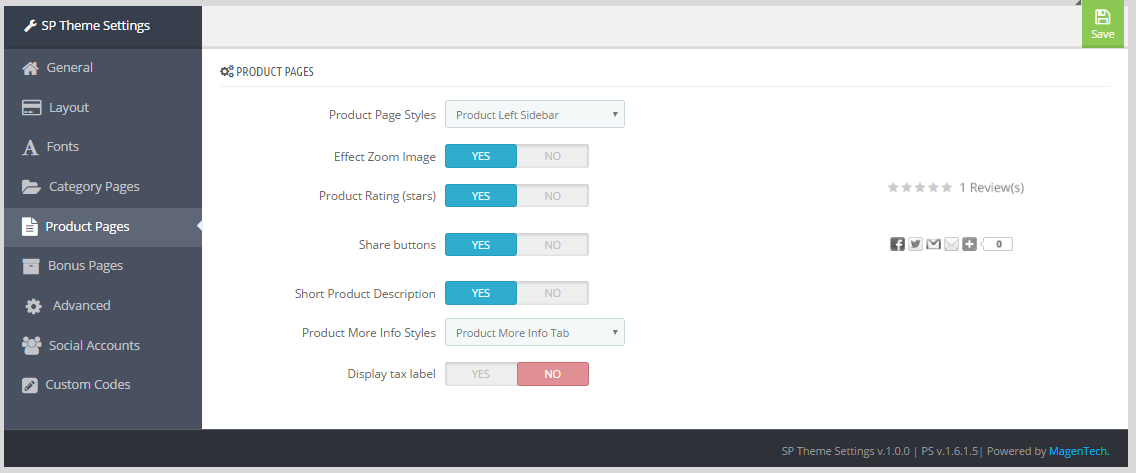Go to Custom Codes tab
1136x473 pixels.
(103, 385)
